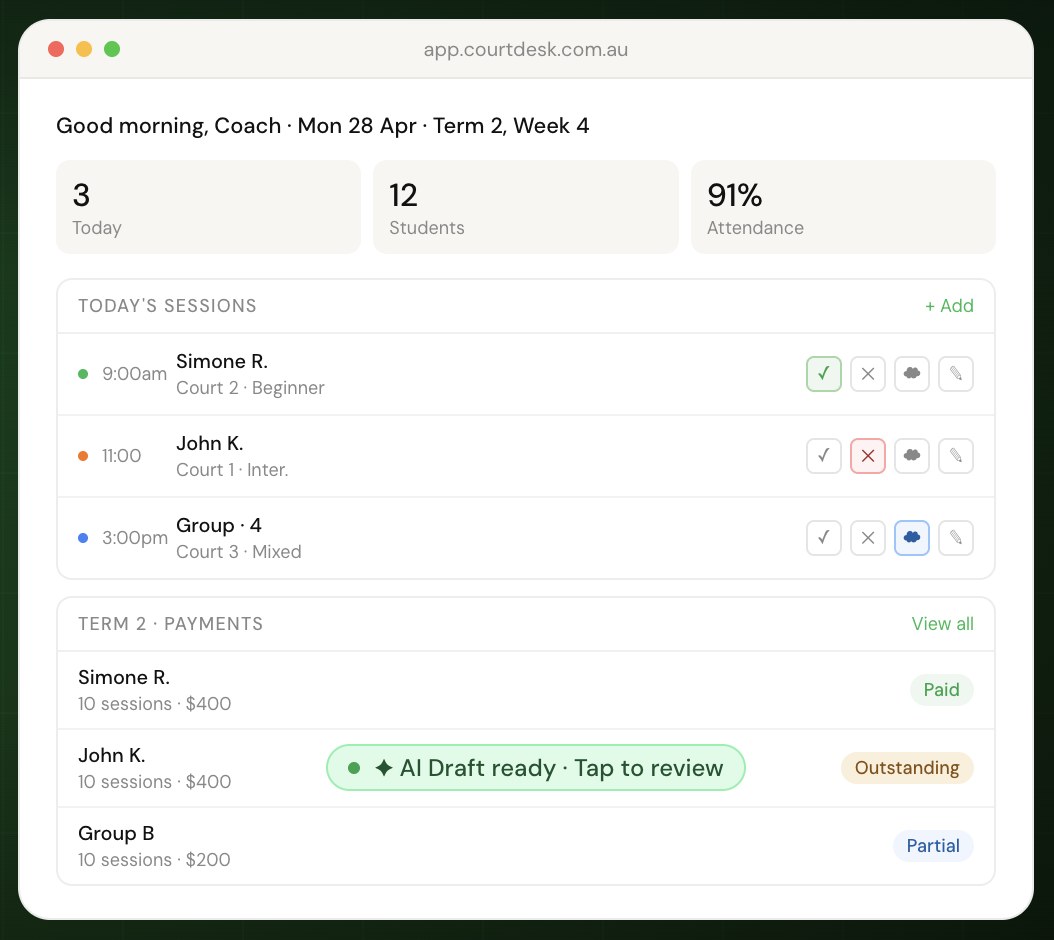Mark John K. session as attended
The height and width of the screenshot is (940, 1054).
823,456
